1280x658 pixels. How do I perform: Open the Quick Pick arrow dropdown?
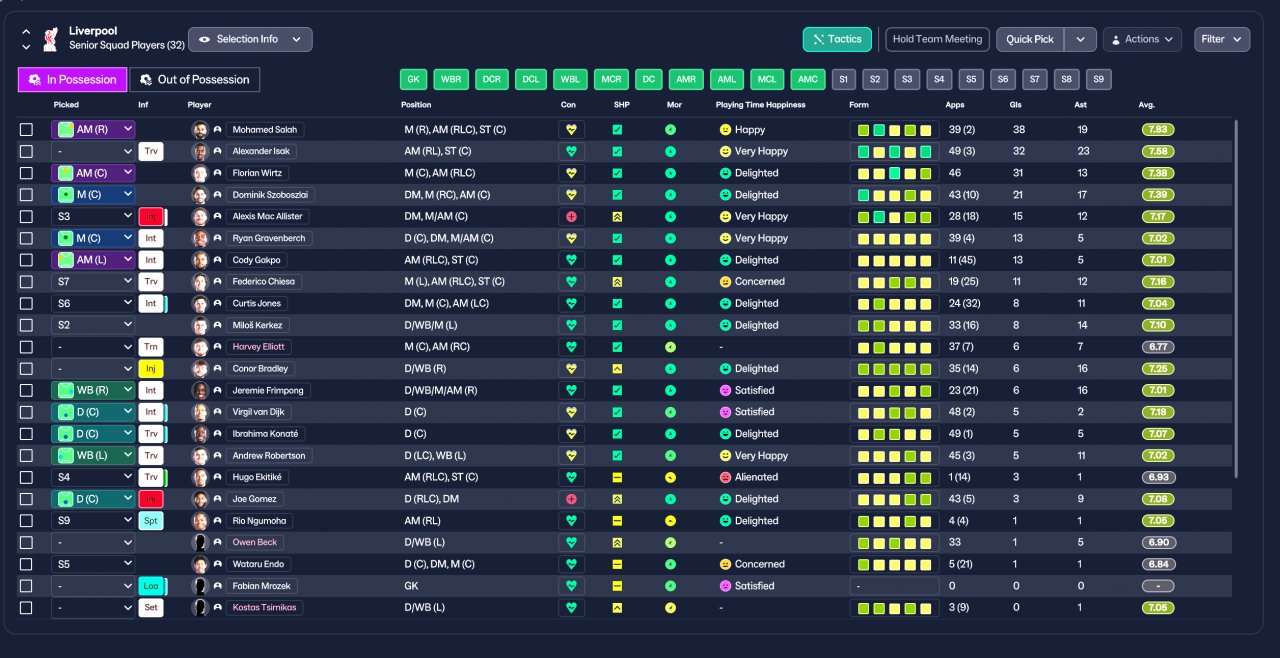point(1080,39)
